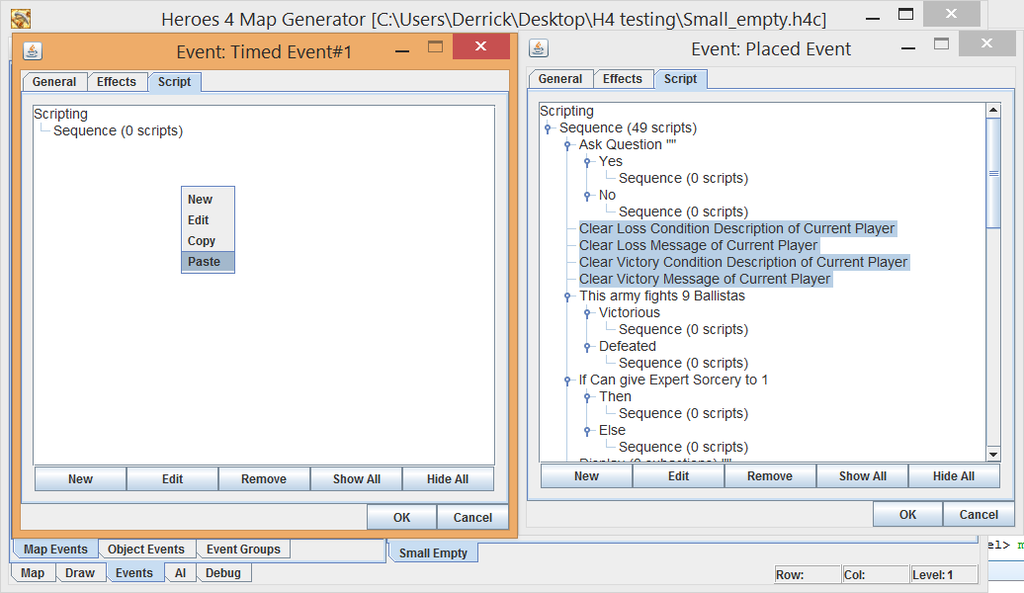Confirm Placed Event with OK
Viewport: 1024px width, 593px height.
(x=908, y=515)
